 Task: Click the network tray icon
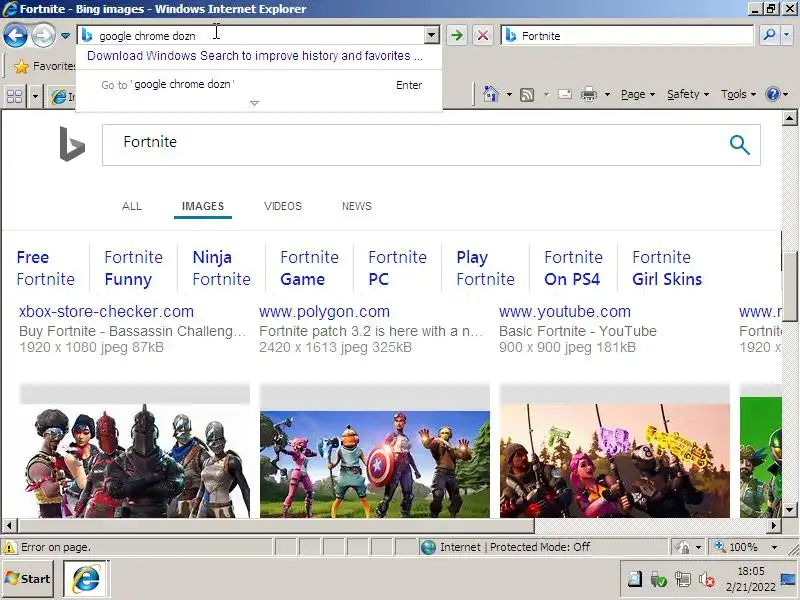click(682, 579)
